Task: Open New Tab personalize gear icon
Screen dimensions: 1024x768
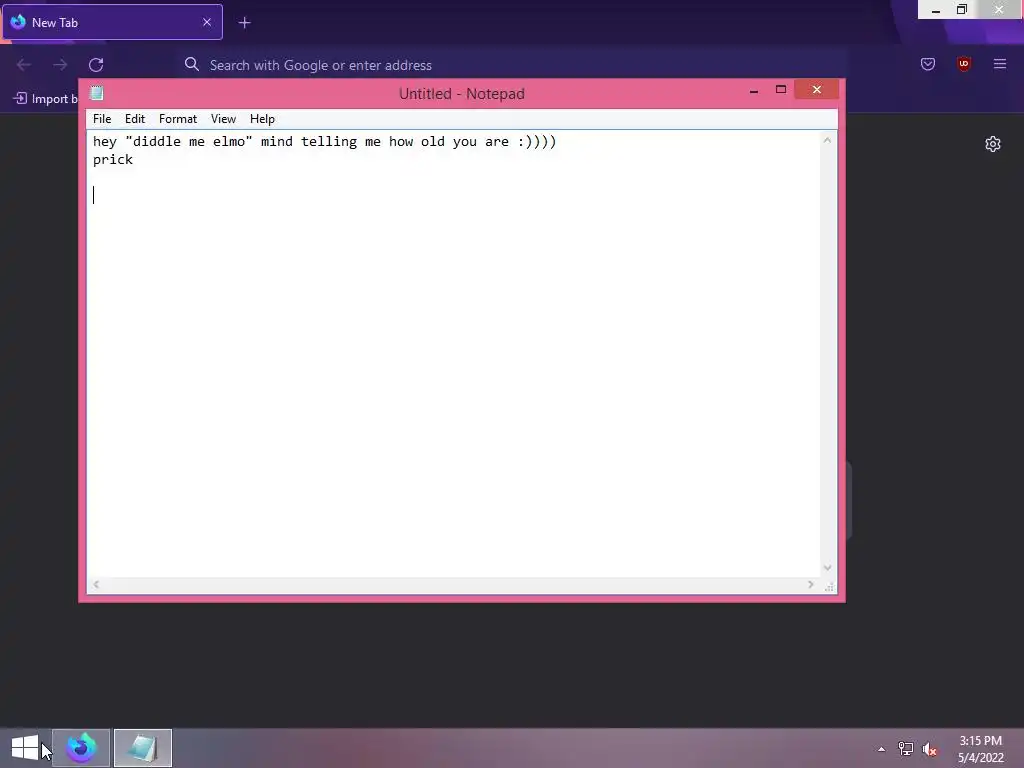Action: 993,144
